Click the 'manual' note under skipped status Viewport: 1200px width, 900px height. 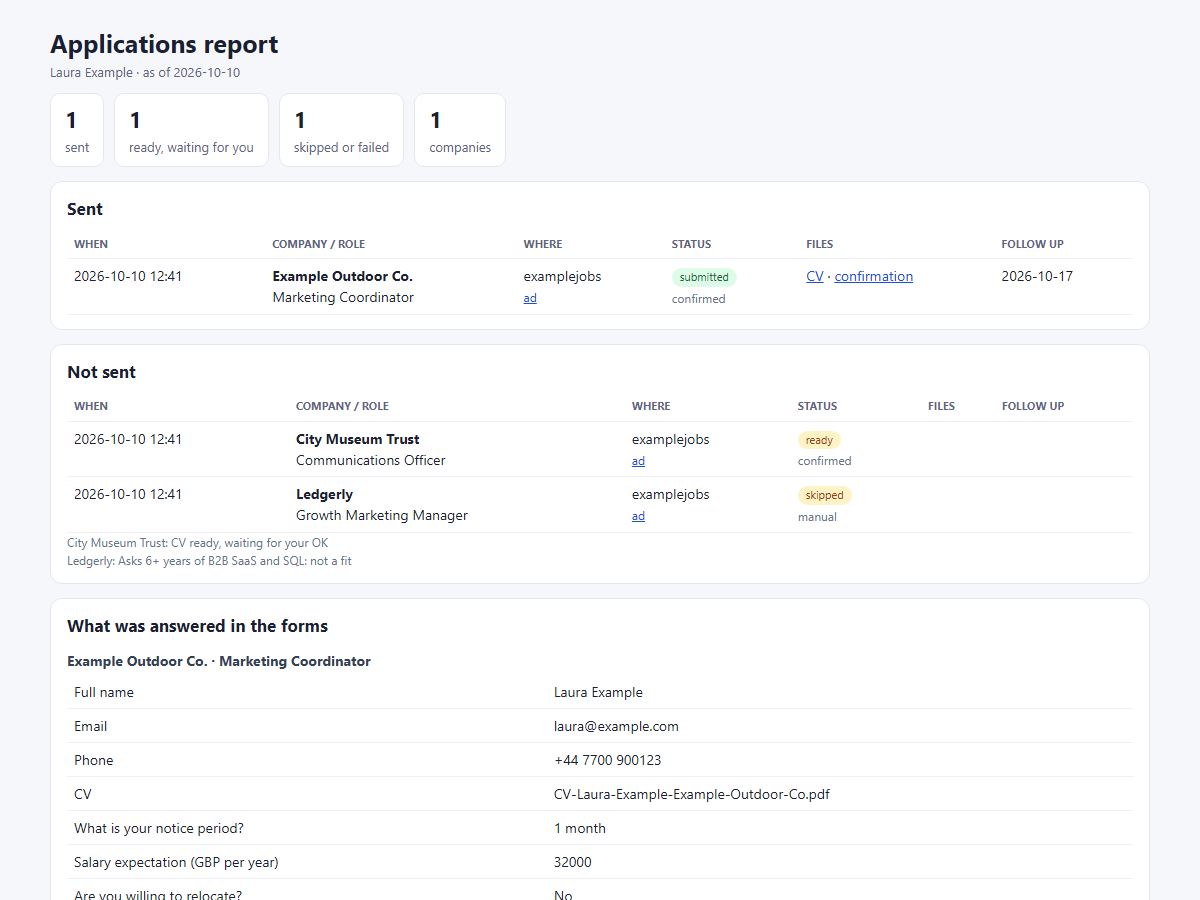817,517
